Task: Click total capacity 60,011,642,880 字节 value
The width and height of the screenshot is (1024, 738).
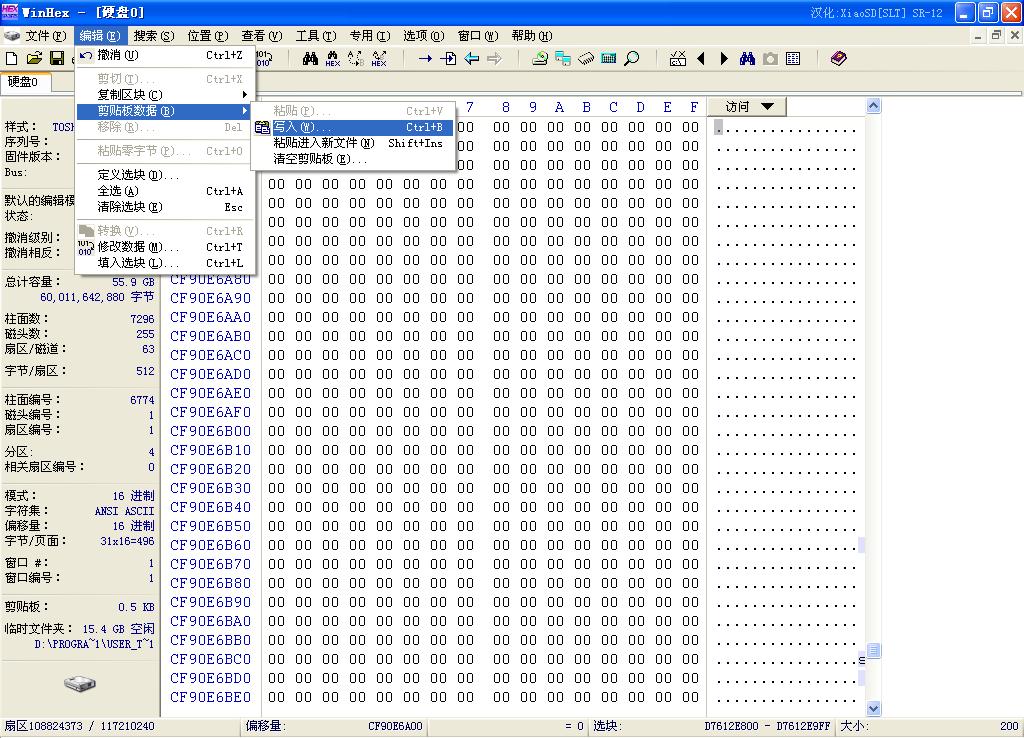Action: coord(97,297)
